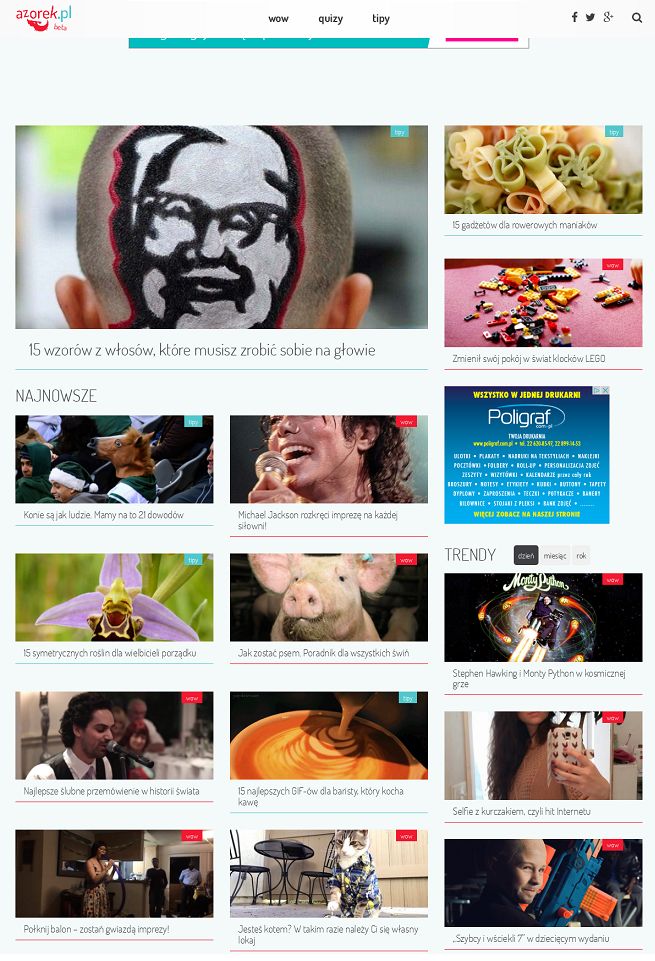Open 'Zmienił swój pokój w świat klocków LEGO'
This screenshot has width=655, height=961.
pyautogui.click(x=529, y=359)
